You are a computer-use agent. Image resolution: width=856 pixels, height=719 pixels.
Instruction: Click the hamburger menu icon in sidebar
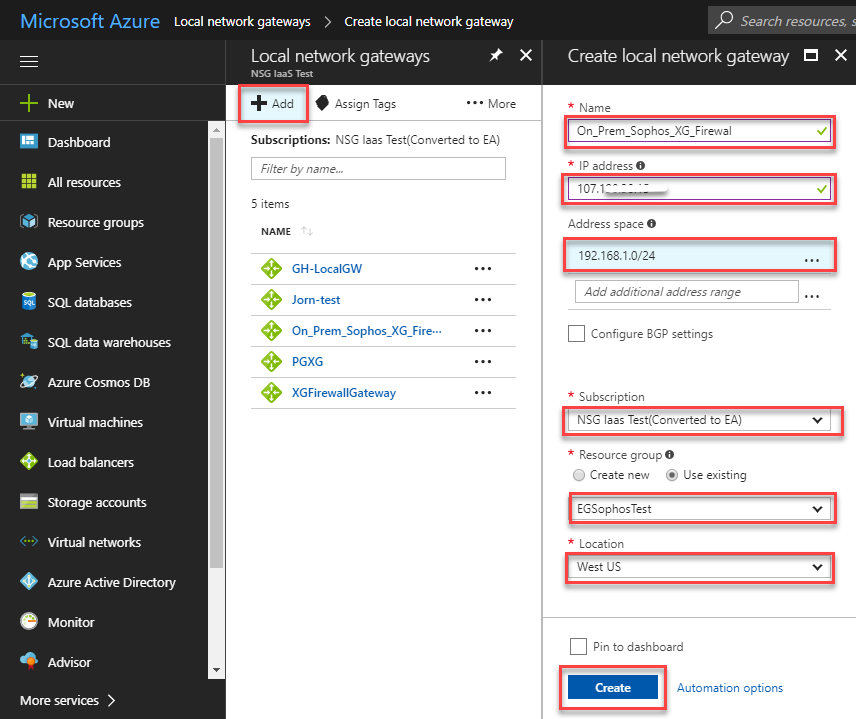point(29,62)
